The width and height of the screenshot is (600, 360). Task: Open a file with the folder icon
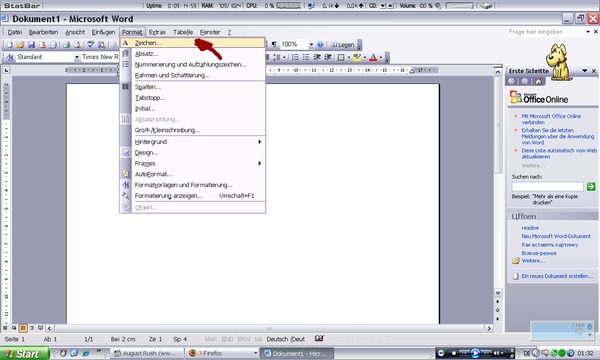20,45
